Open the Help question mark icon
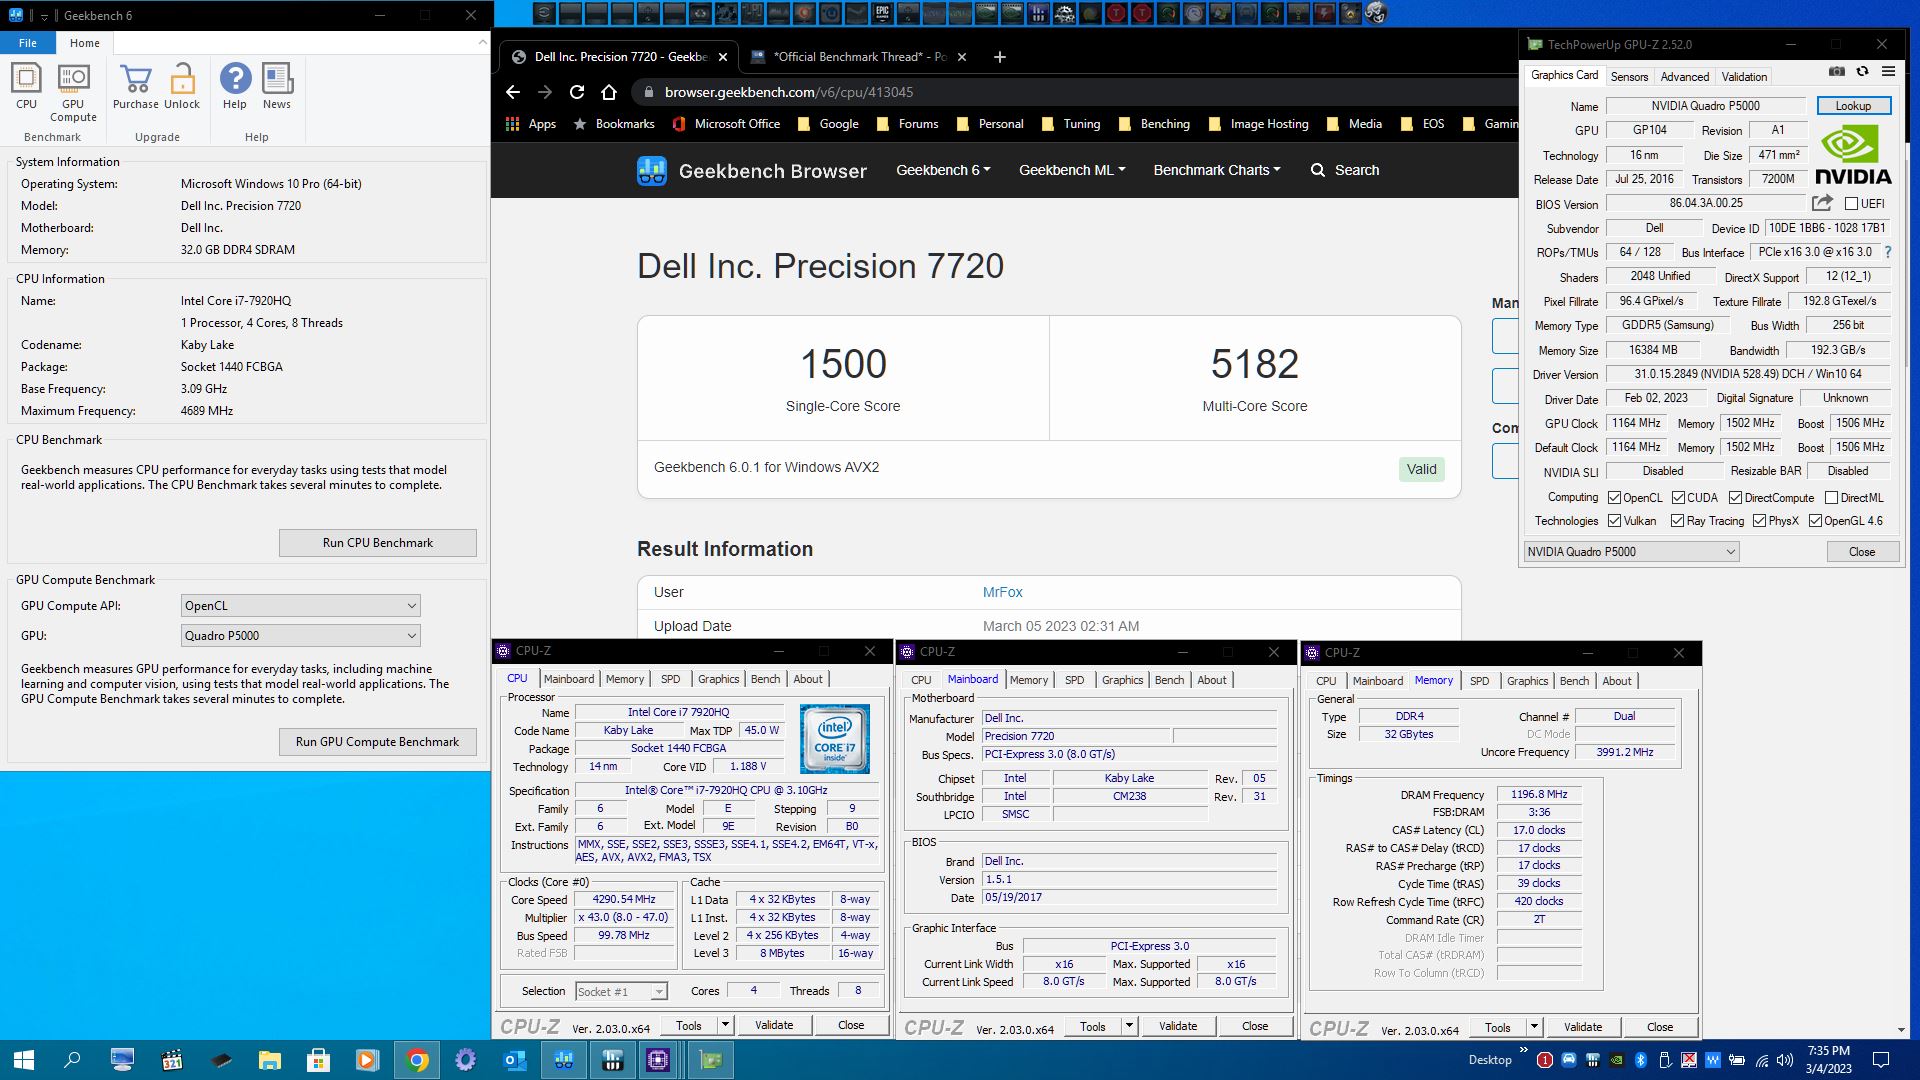This screenshot has width=1920, height=1080. point(235,86)
